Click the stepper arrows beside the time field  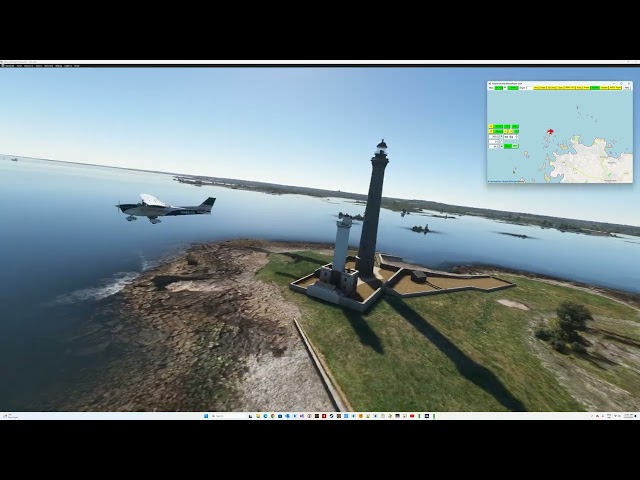(x=517, y=137)
